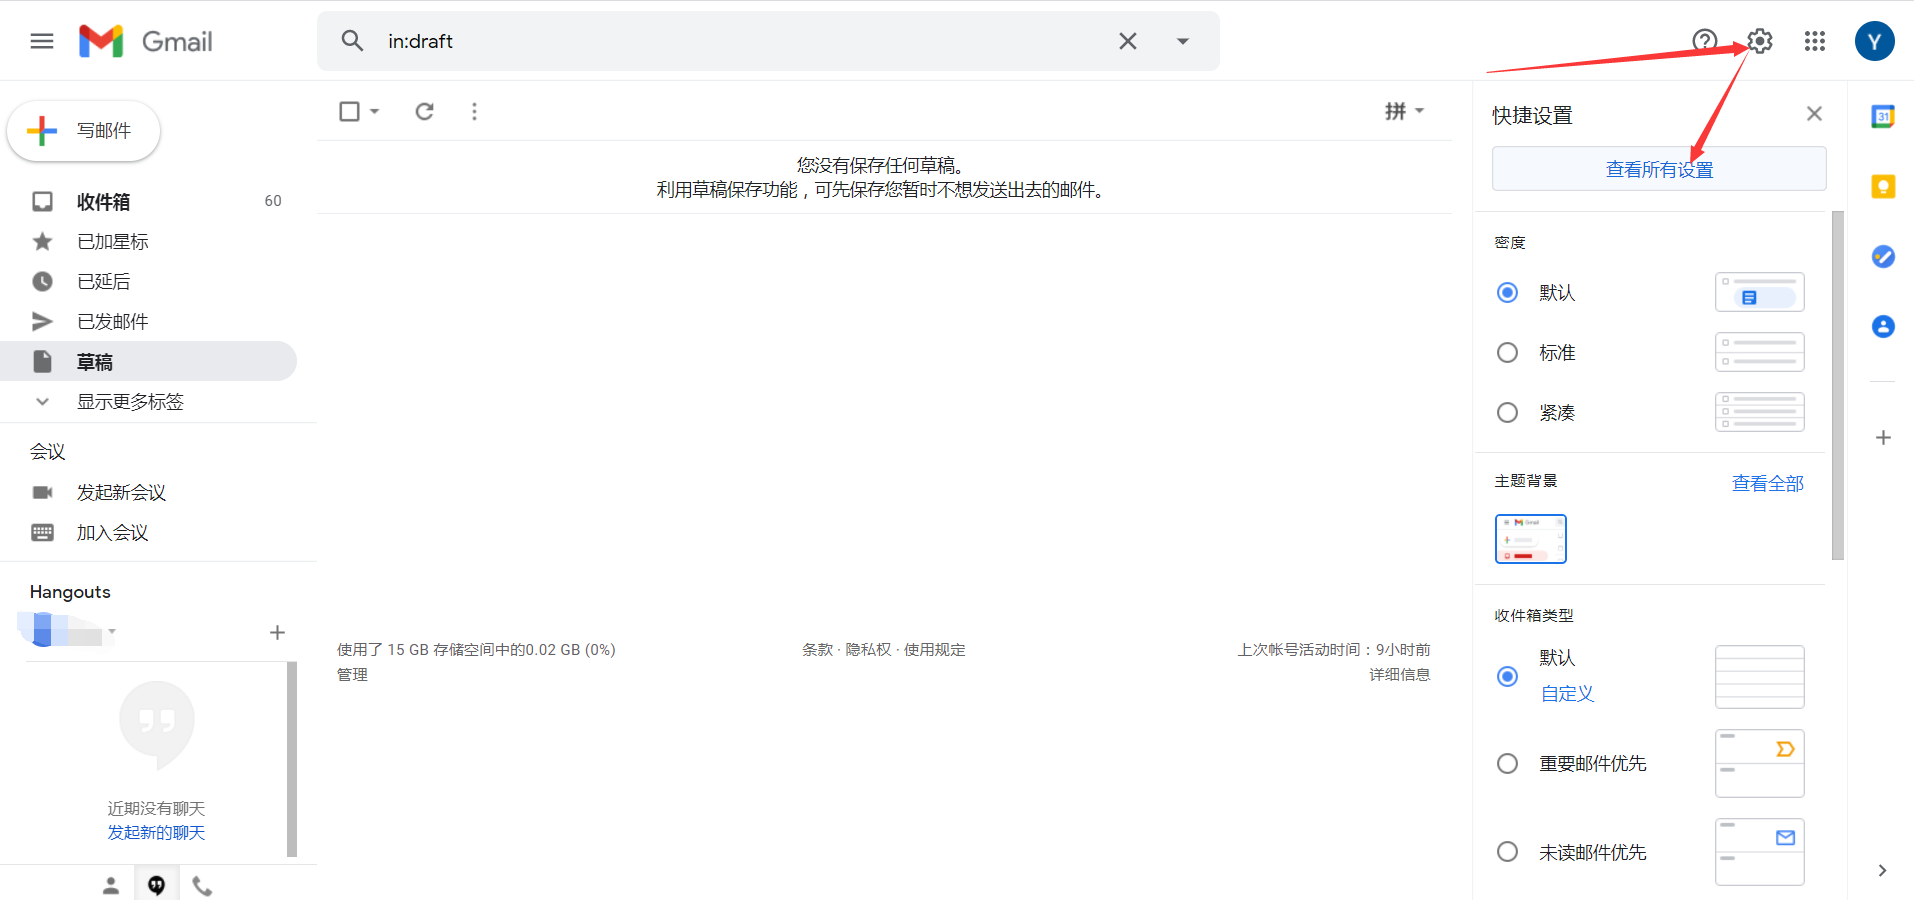Open 详细信息 account activity details
The height and width of the screenshot is (900, 1914).
(1399, 675)
